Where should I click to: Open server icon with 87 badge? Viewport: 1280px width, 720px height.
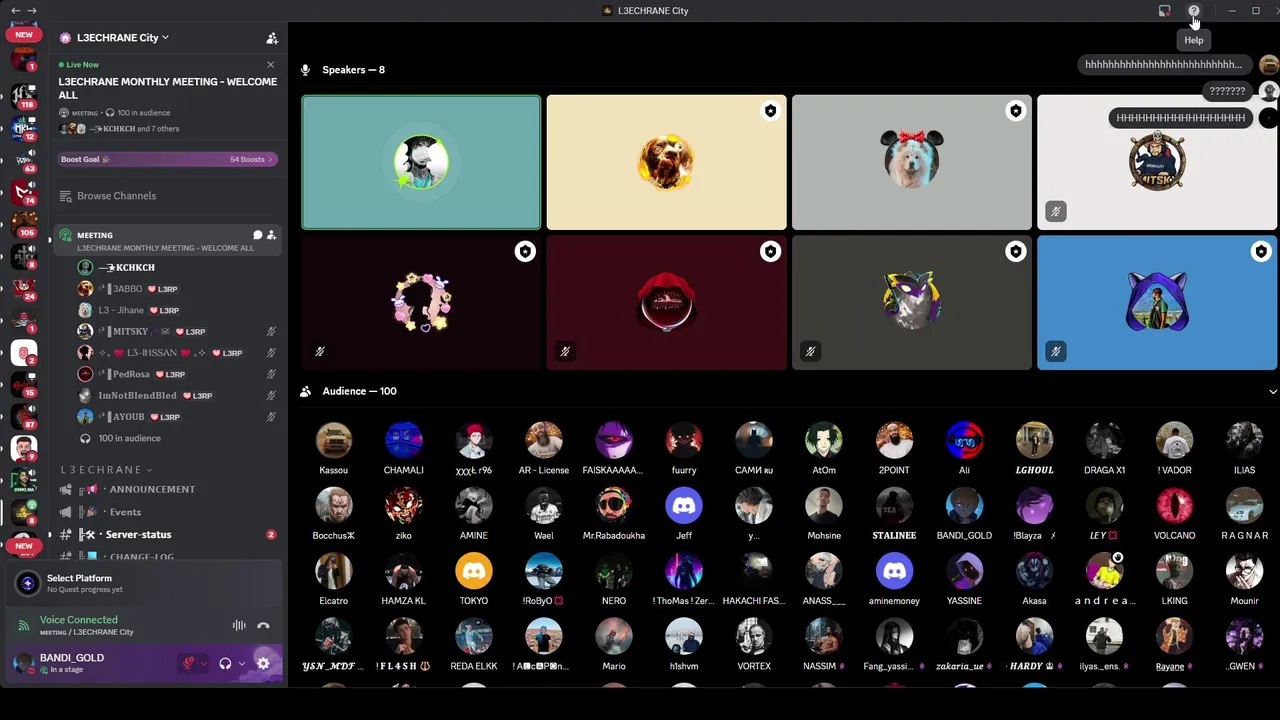pos(24,416)
